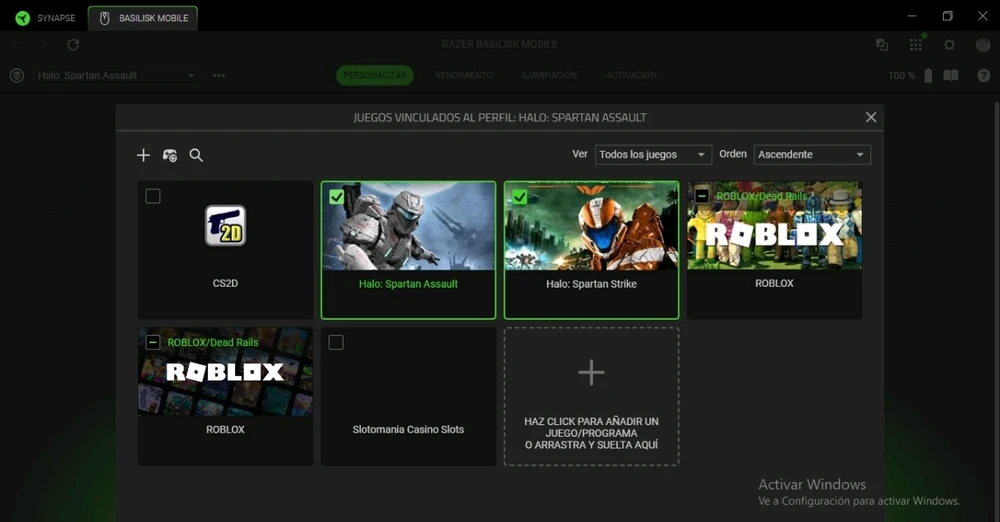This screenshot has width=1000, height=522.
Task: Open the game search magnifier icon
Action: [x=196, y=155]
